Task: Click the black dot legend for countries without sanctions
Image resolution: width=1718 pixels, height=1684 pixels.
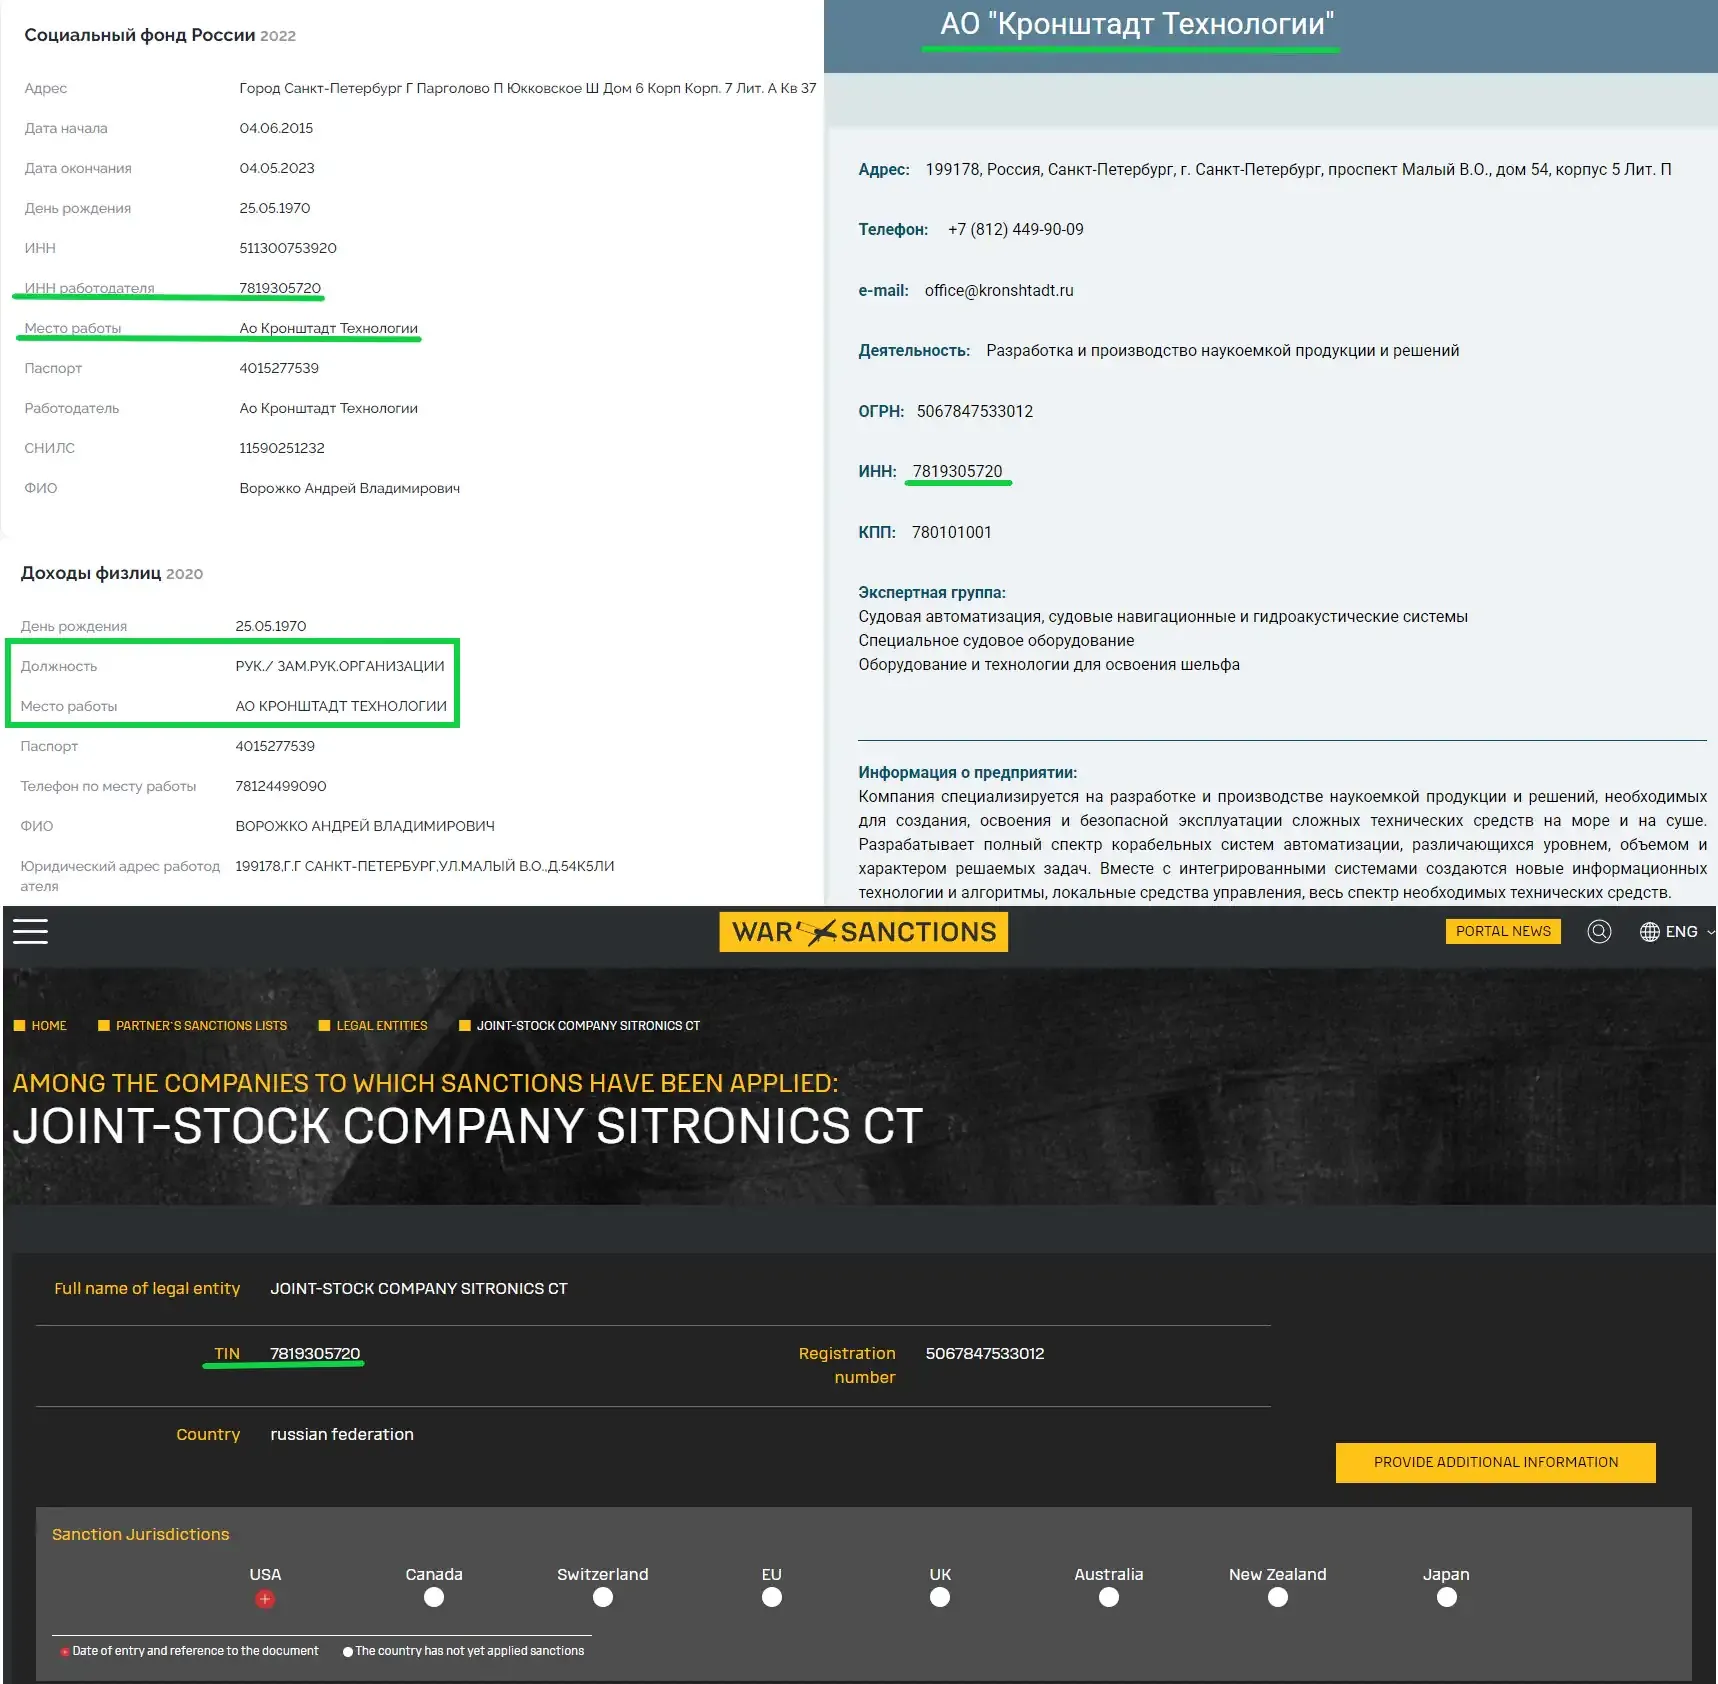Action: pyautogui.click(x=347, y=1651)
